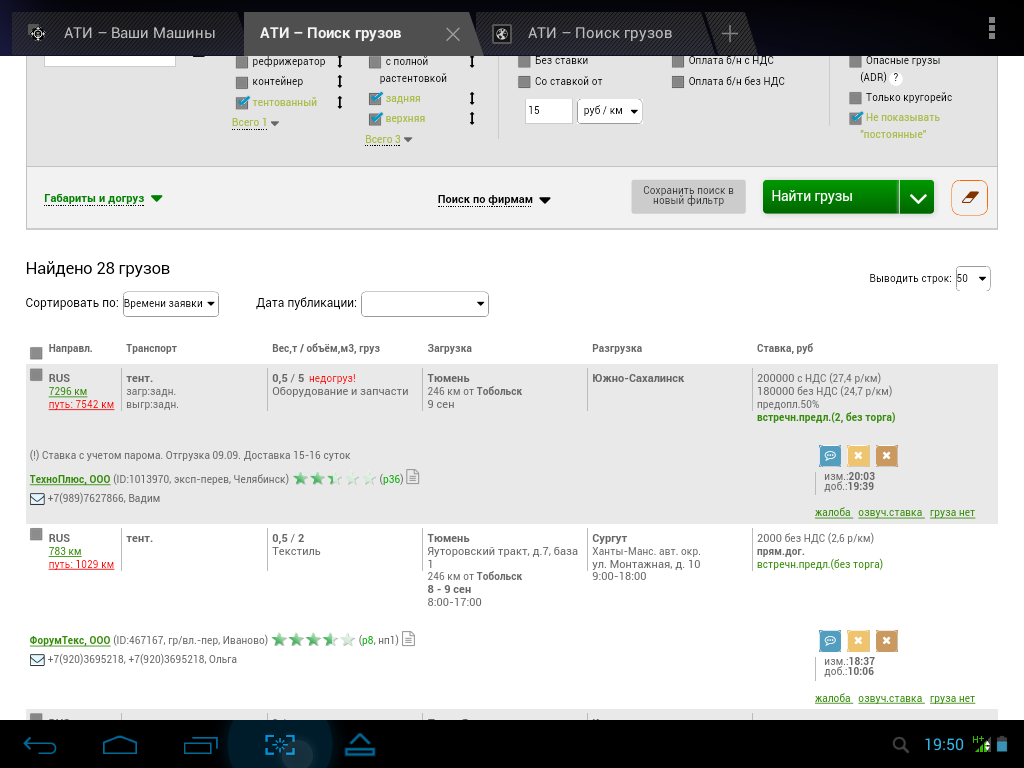Open the ТехноПлюс, ООО company link

pos(70,479)
